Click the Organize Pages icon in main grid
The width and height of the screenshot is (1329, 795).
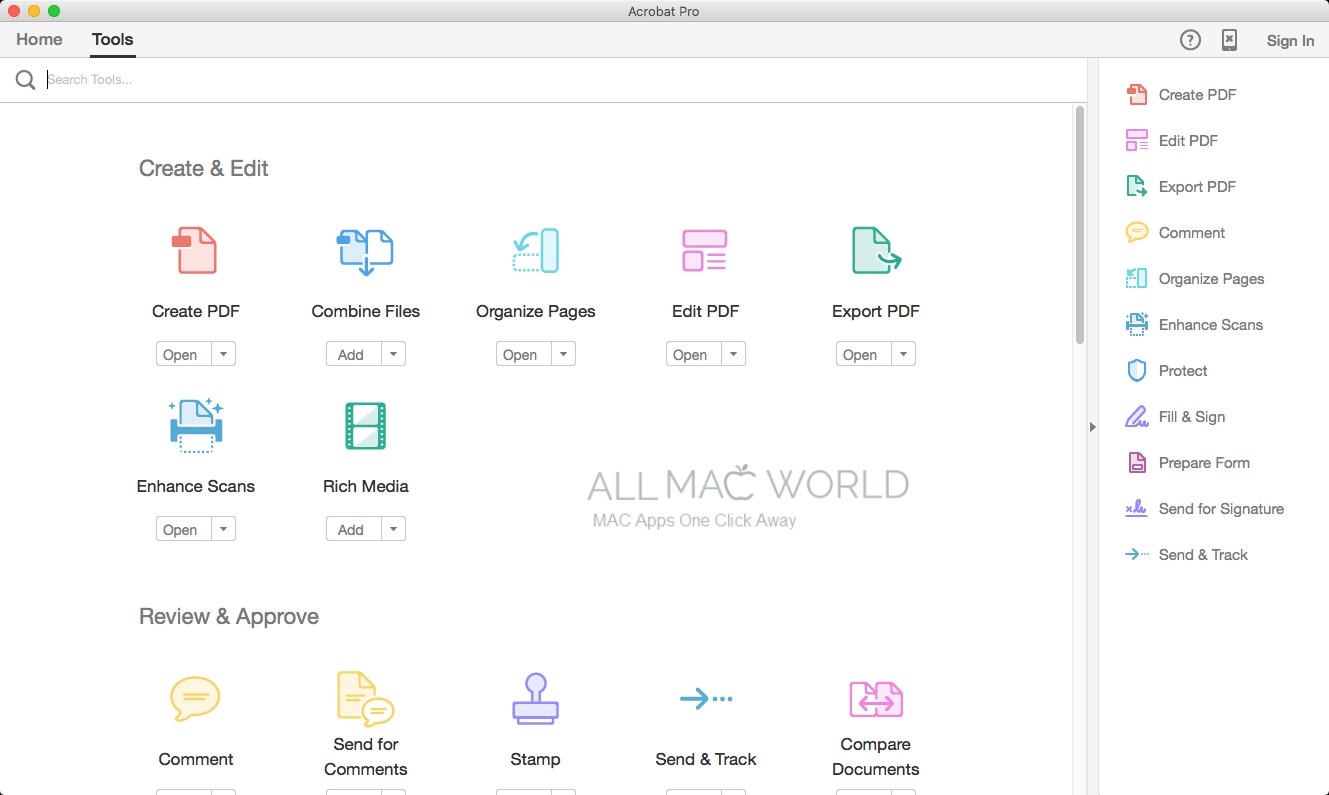[x=535, y=250]
